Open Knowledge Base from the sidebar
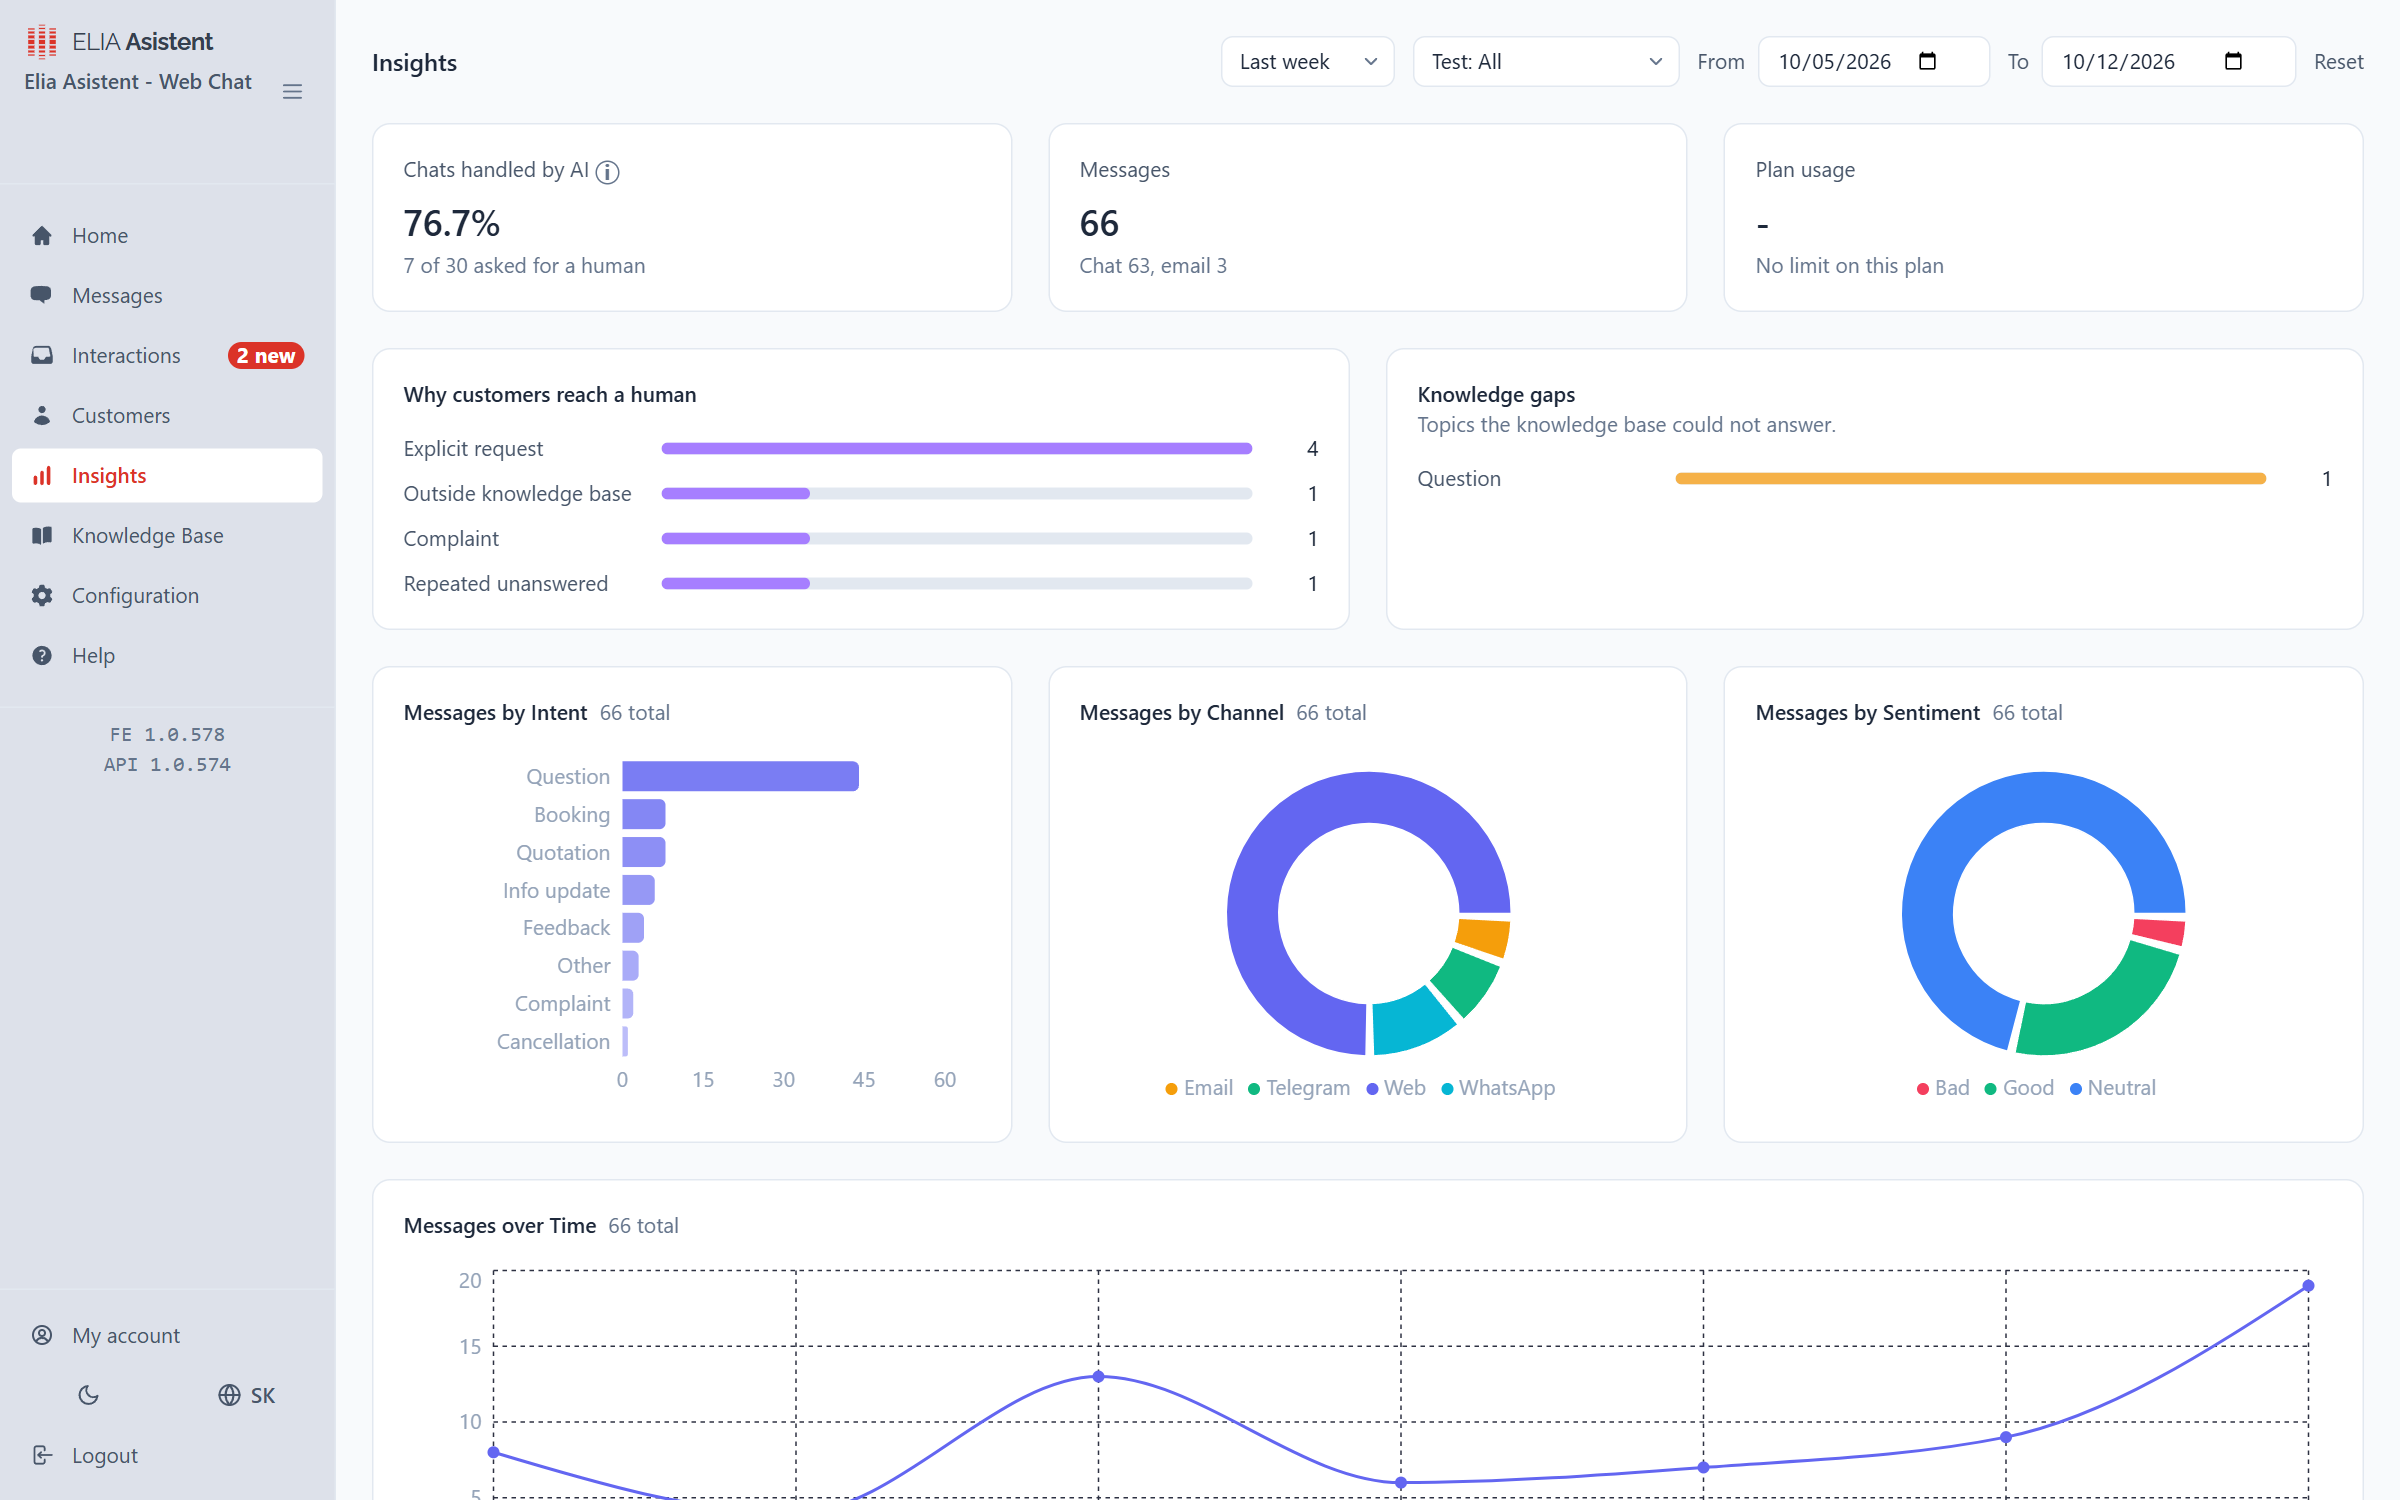Screen dimensions: 2400x1500 tap(167, 536)
